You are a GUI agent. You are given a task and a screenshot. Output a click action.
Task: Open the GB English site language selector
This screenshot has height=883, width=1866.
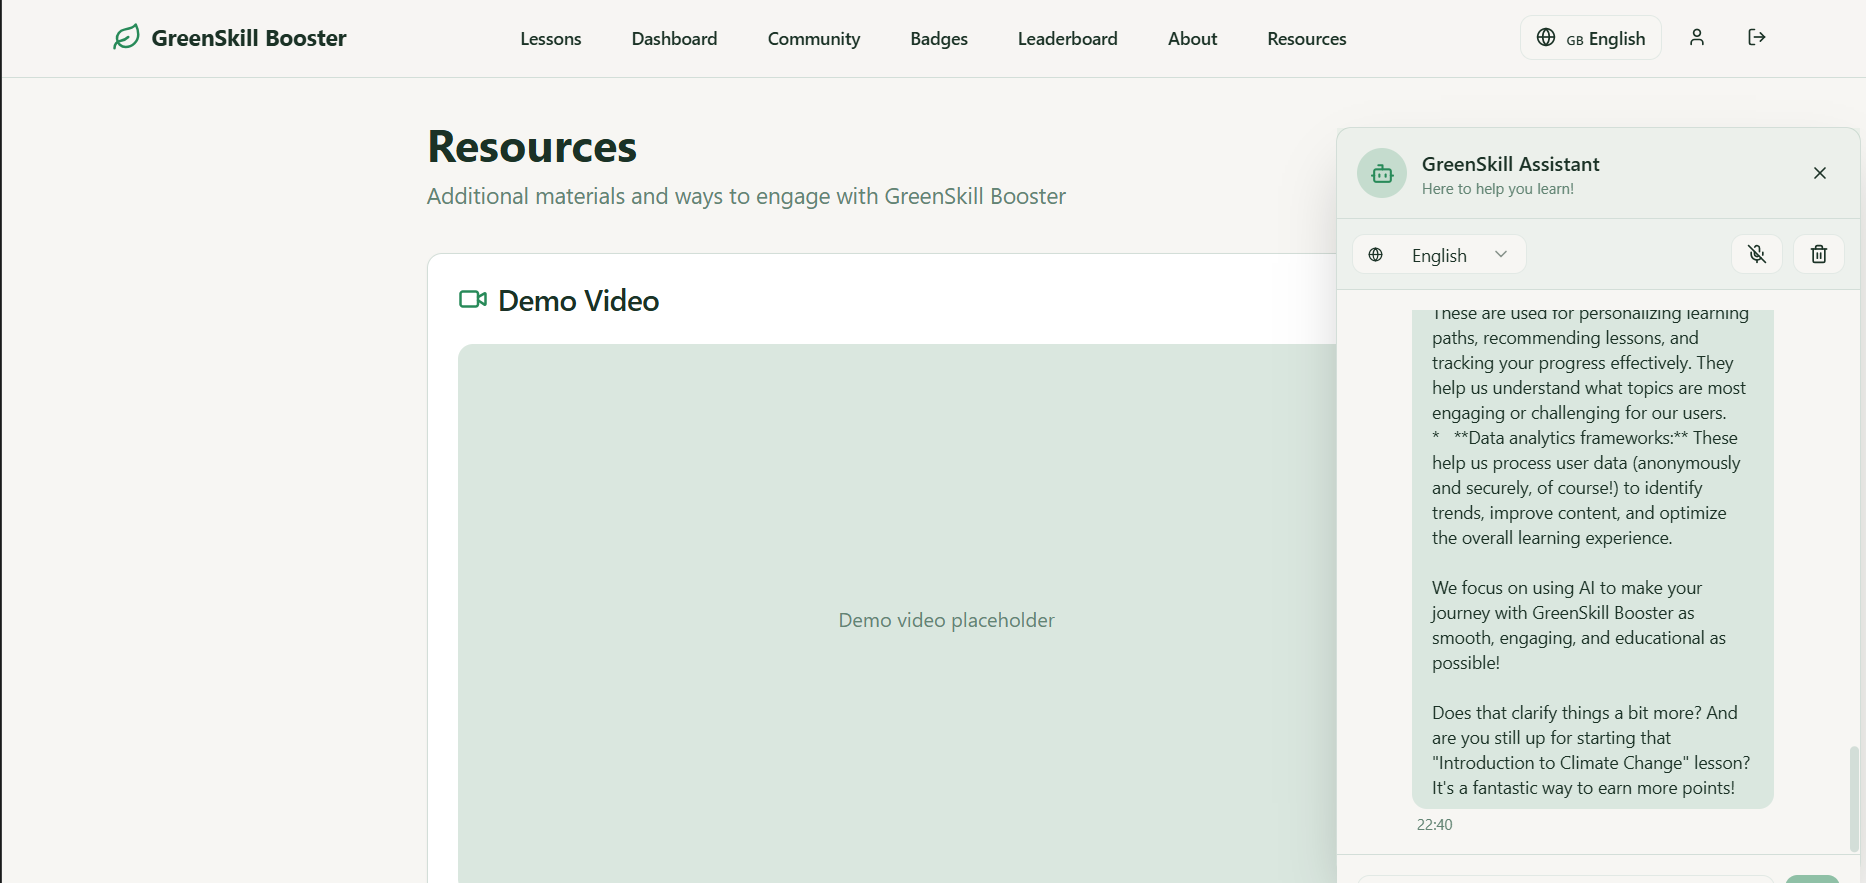[1591, 37]
